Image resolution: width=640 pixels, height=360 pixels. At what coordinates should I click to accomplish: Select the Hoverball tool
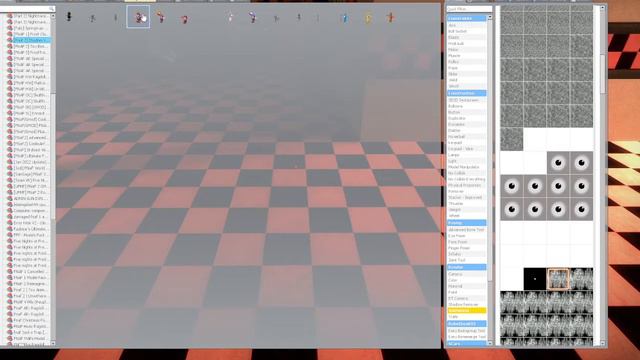click(x=467, y=137)
